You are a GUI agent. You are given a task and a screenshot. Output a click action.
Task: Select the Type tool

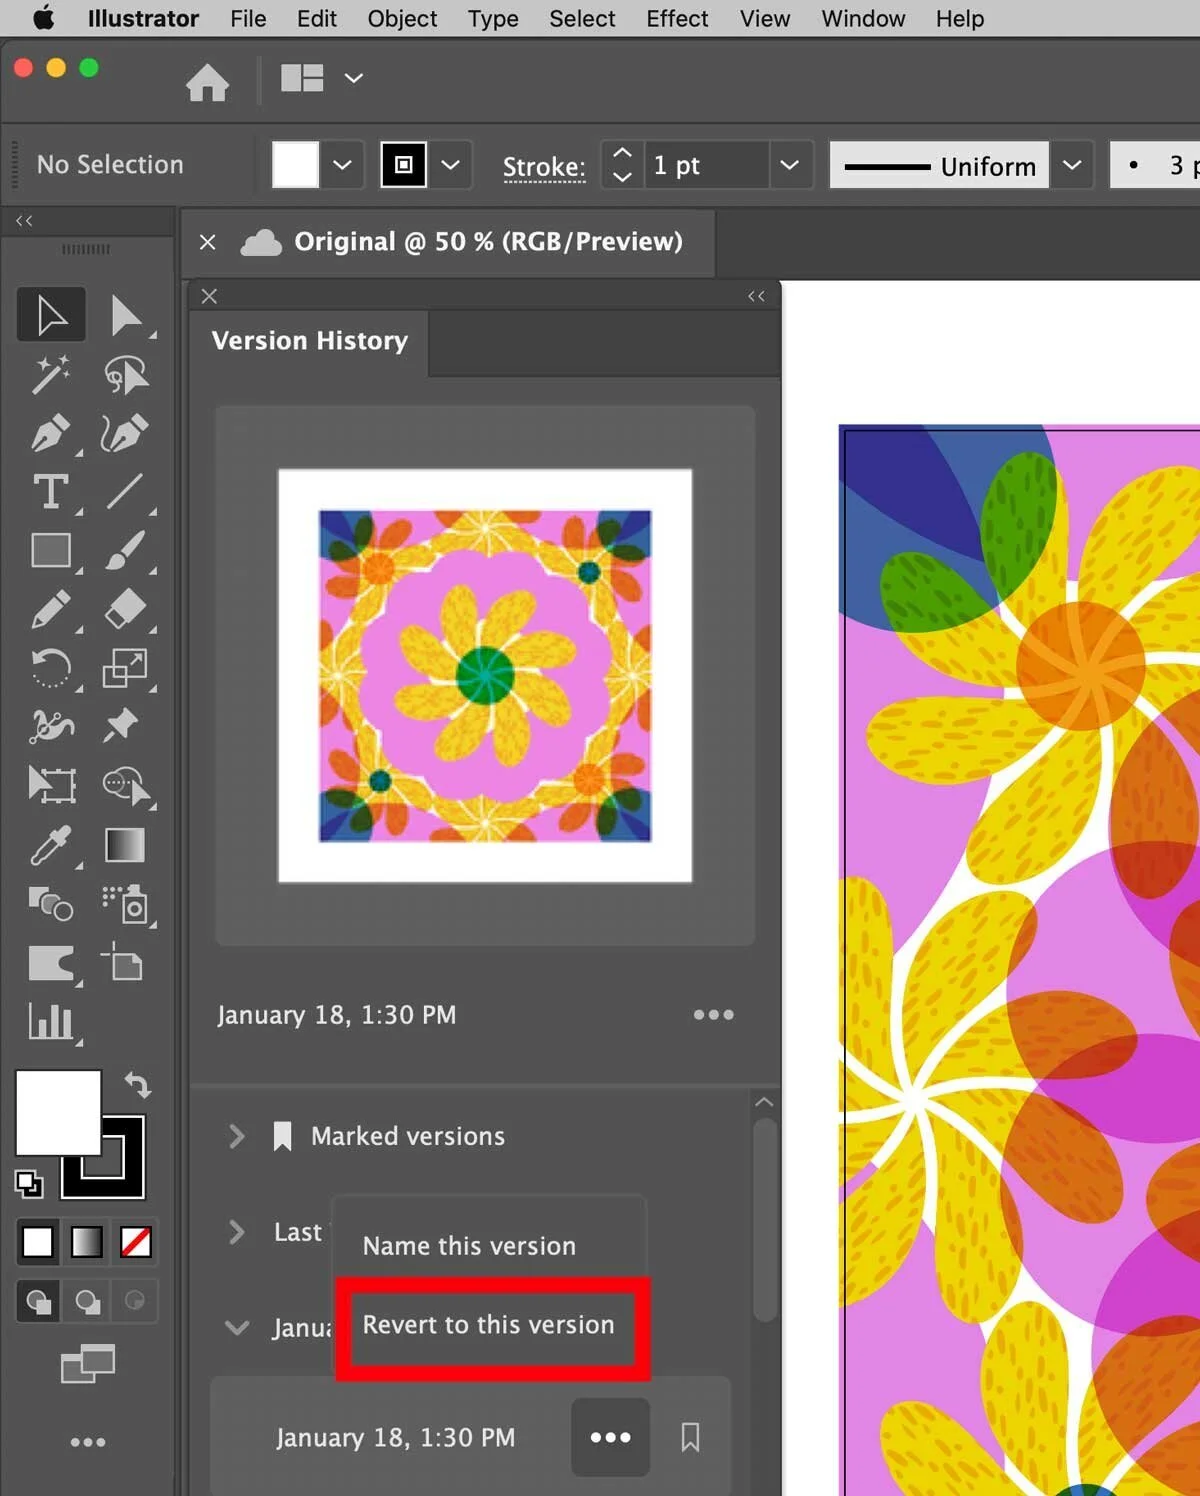pyautogui.click(x=50, y=492)
